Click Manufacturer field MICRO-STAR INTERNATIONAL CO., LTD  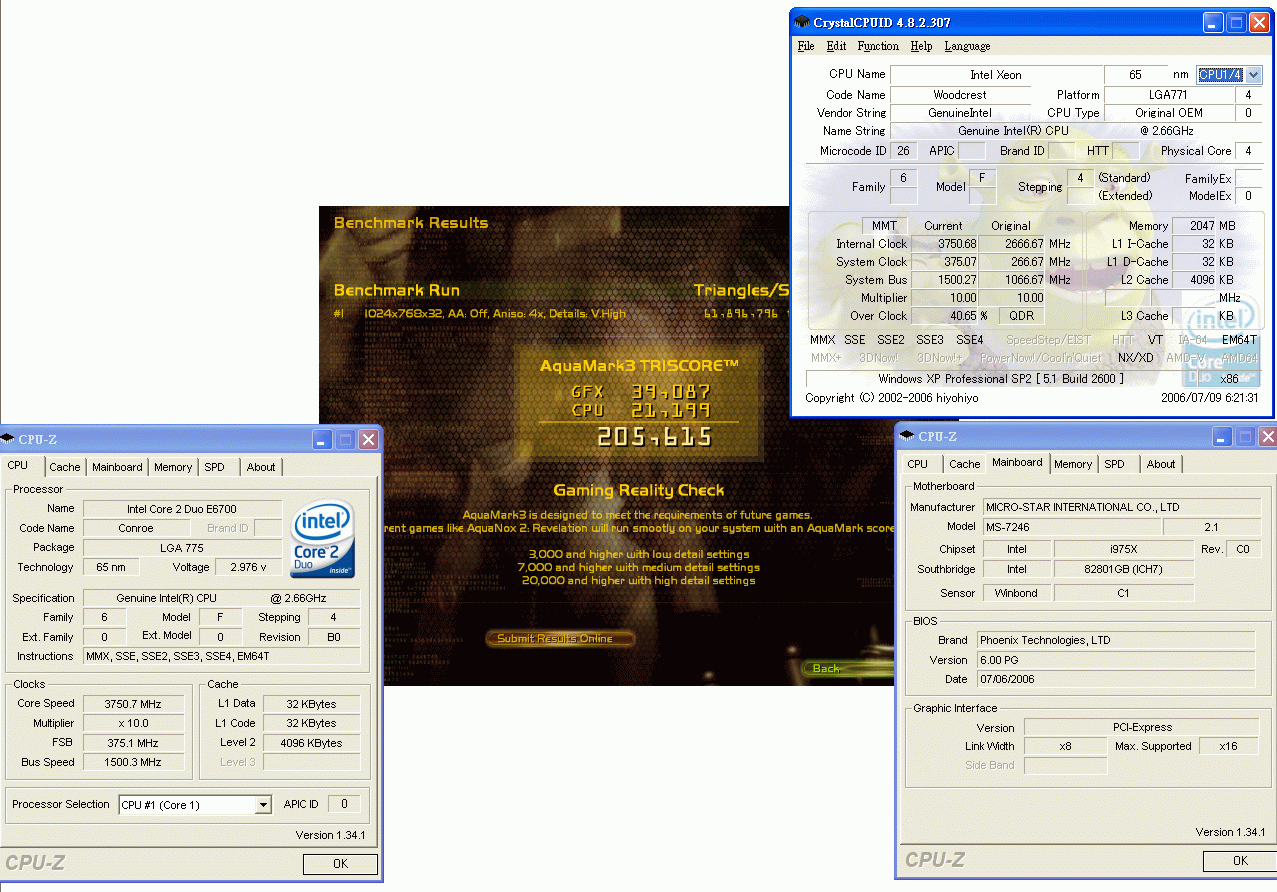click(1121, 507)
